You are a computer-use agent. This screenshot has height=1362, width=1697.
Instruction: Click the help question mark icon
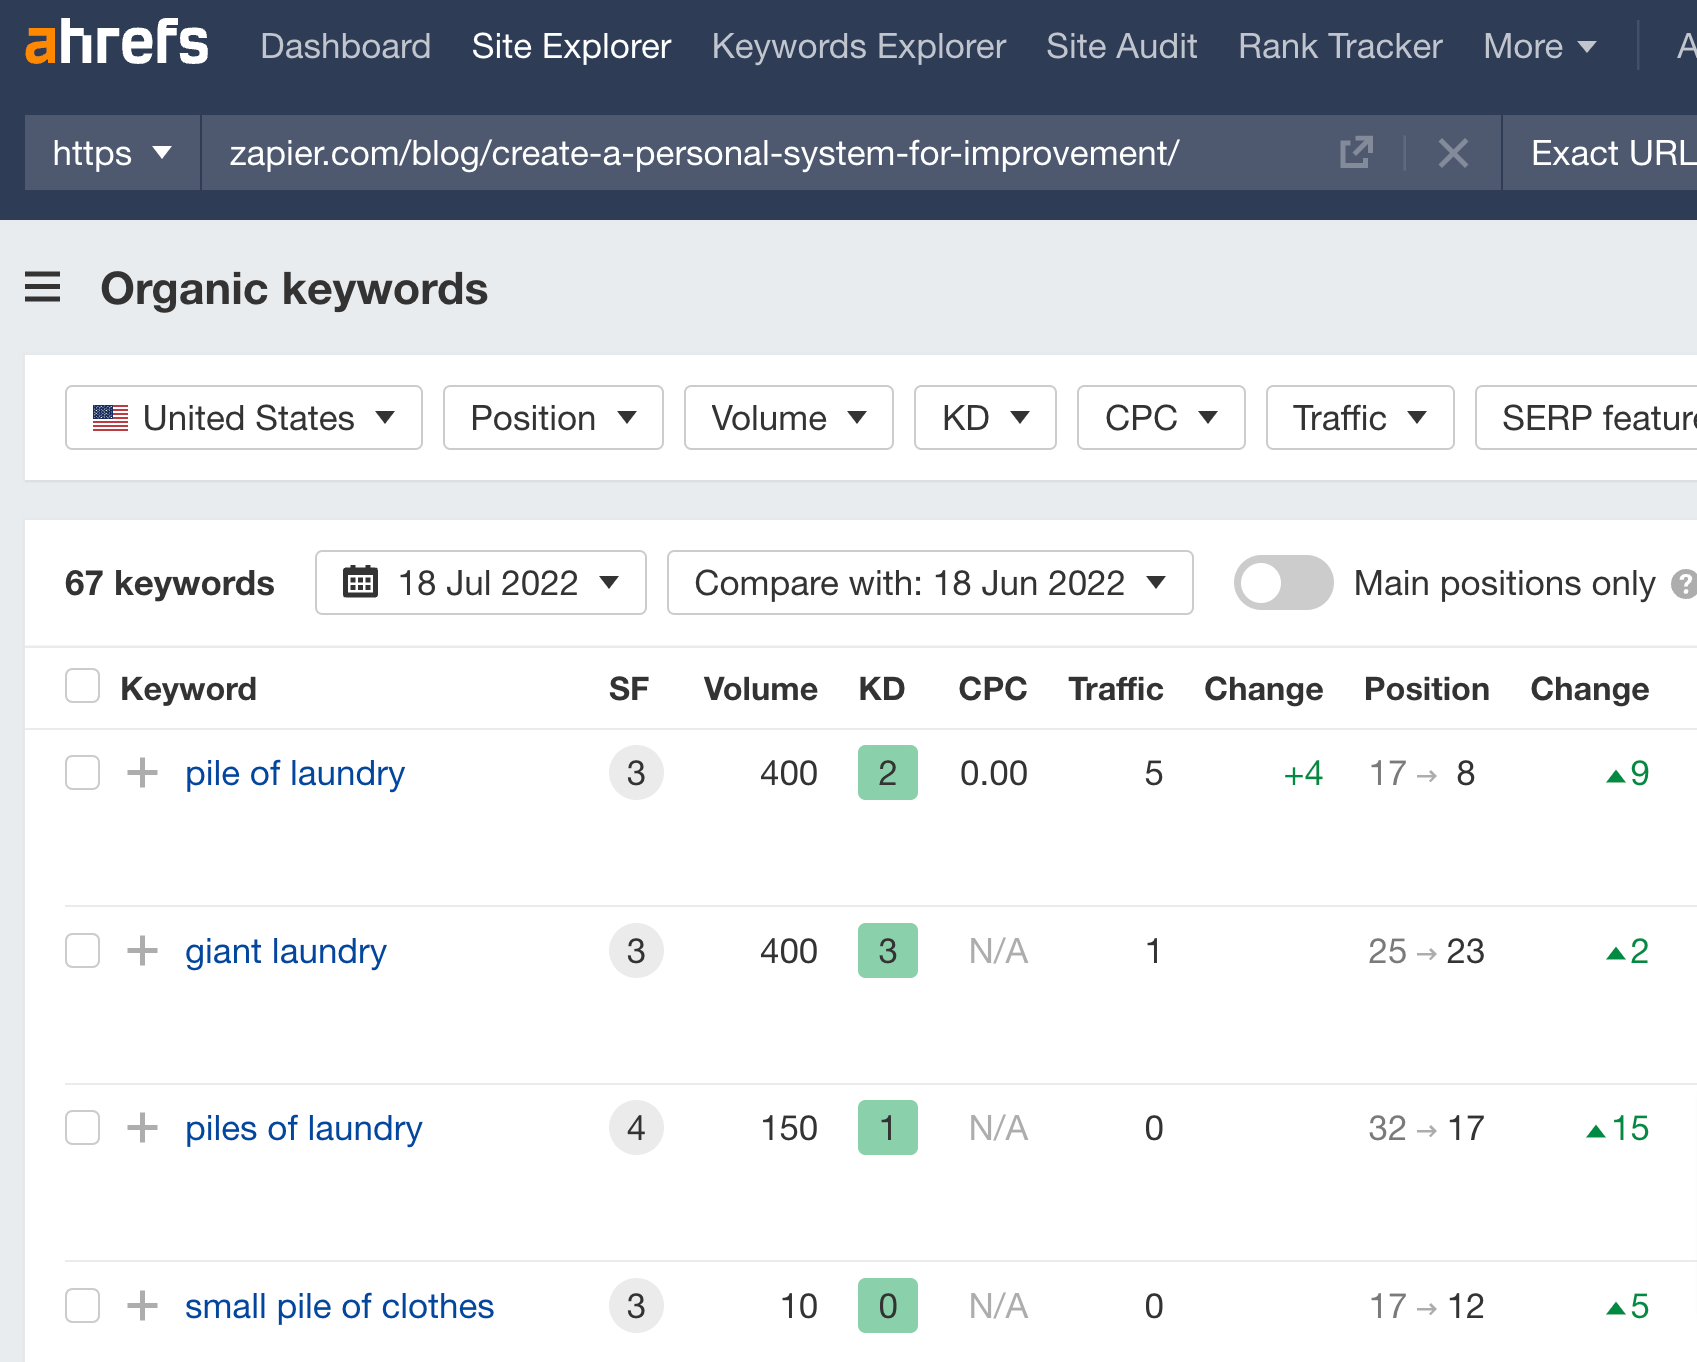tap(1687, 583)
